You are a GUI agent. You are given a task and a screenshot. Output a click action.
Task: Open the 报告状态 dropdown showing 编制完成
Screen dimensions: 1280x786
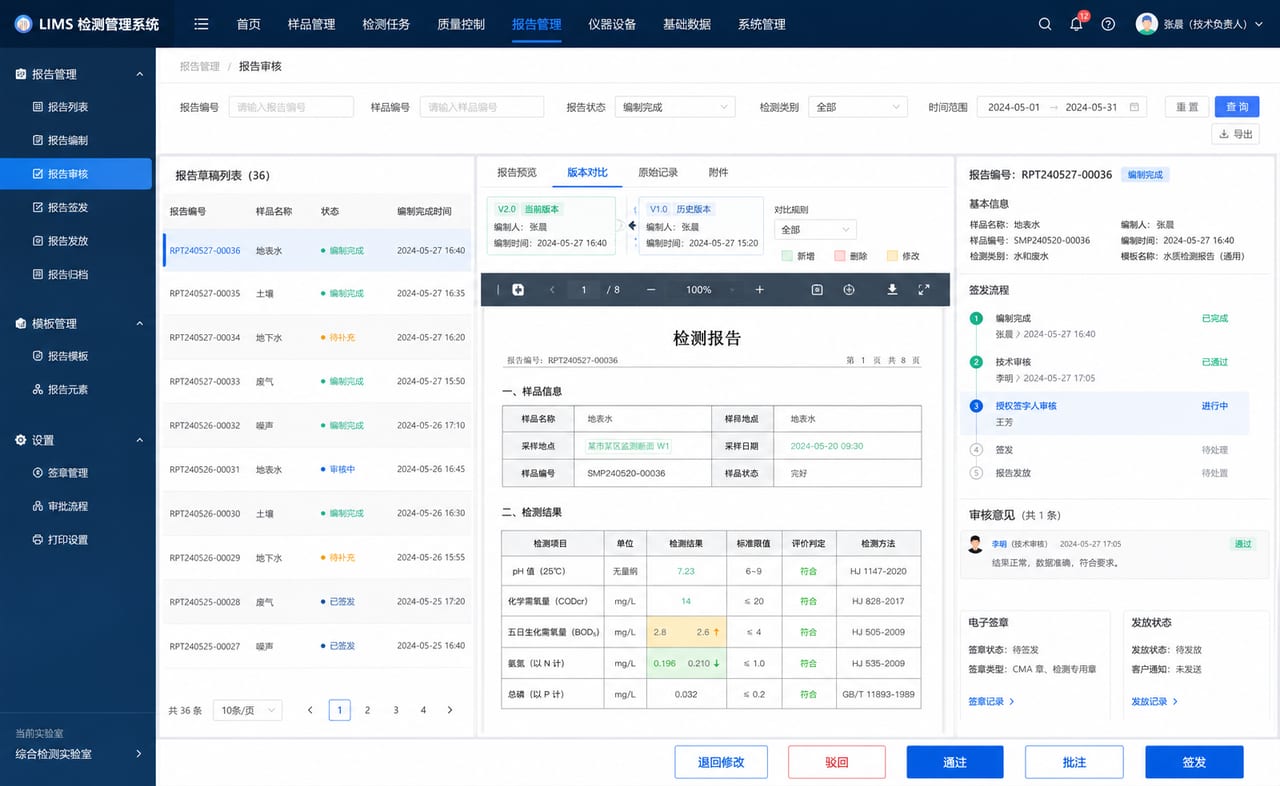(674, 107)
